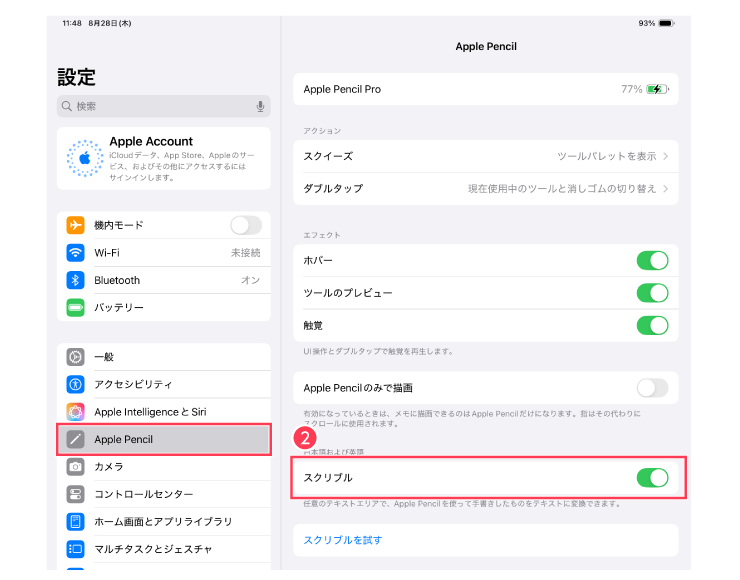This screenshot has width=740, height=580.
Task: Open コントロールセンター settings
Action: [x=164, y=494]
